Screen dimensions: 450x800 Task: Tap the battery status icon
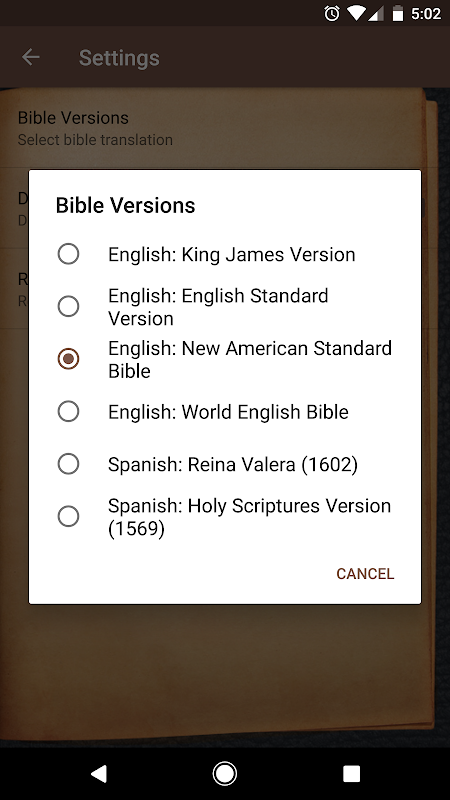pyautogui.click(x=398, y=14)
